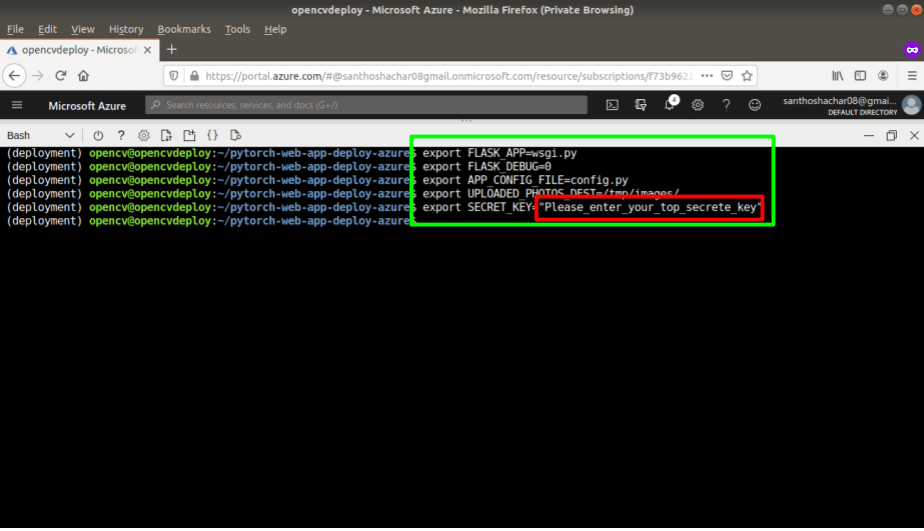Open Directory and subscription filter
Screen dimensions: 924x531
(x=641, y=105)
